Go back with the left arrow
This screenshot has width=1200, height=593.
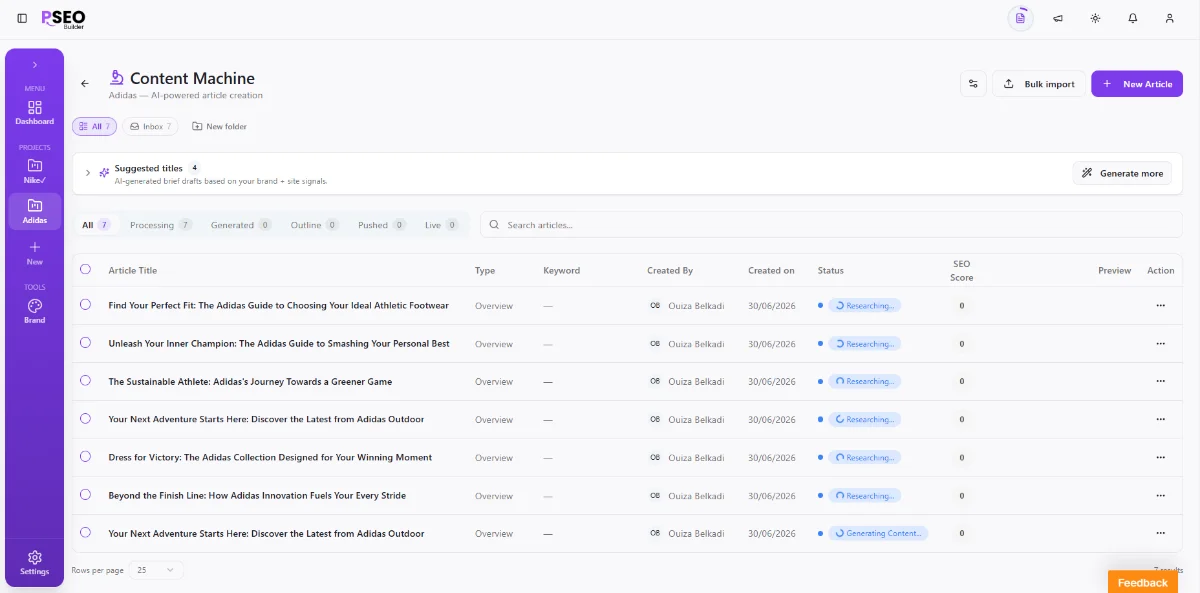(x=85, y=84)
